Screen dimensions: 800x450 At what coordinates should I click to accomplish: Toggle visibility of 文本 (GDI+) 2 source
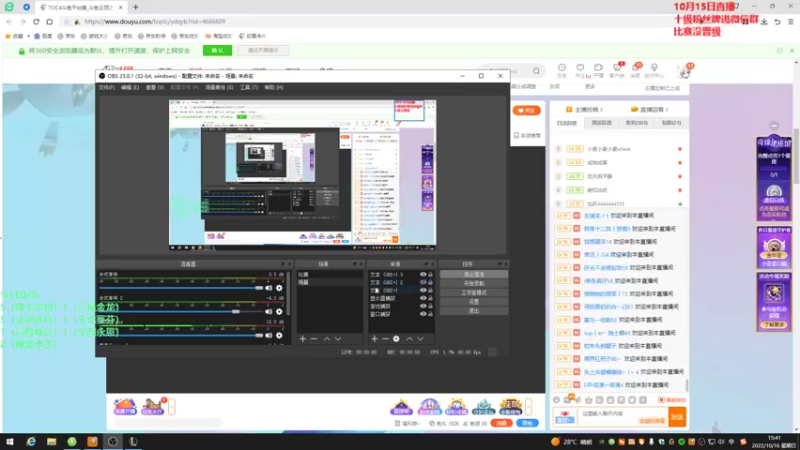tap(423, 282)
